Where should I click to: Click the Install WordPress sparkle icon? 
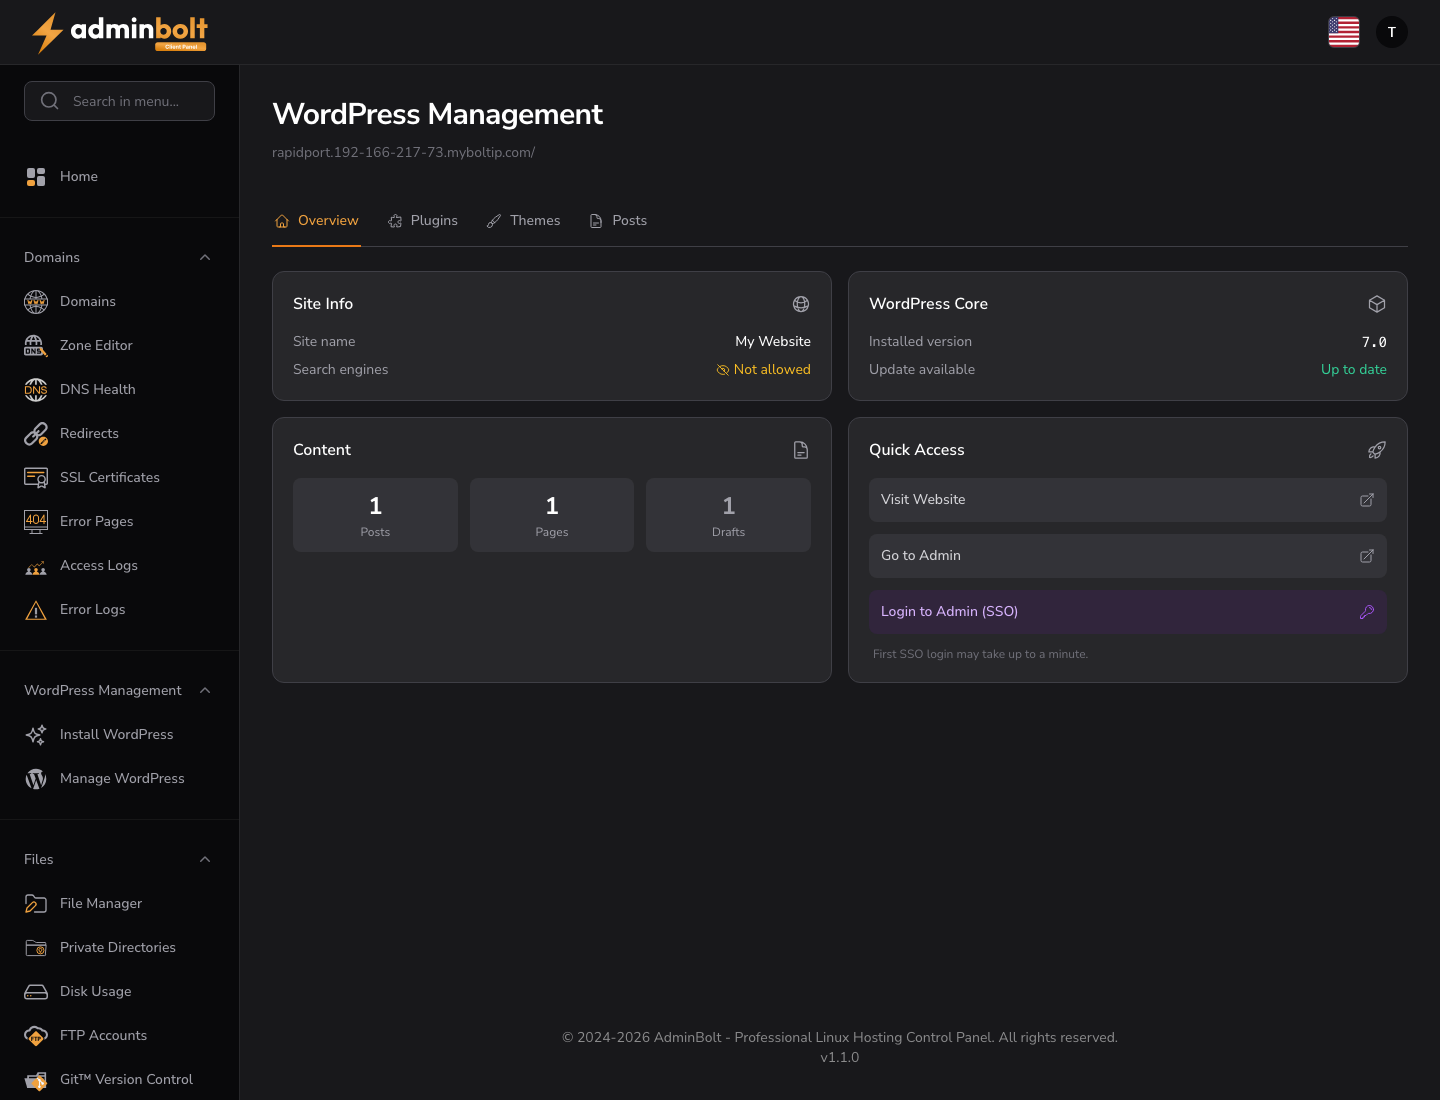click(x=36, y=734)
